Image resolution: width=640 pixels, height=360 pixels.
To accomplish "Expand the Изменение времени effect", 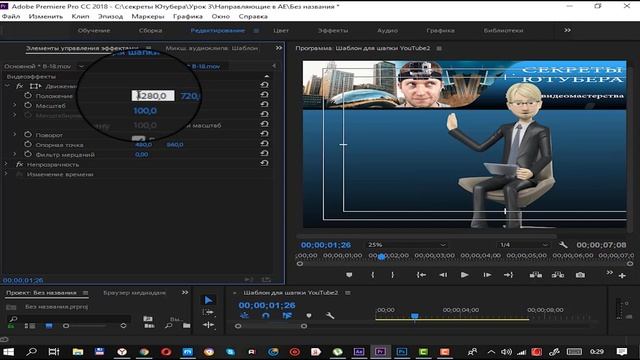I will pos(6,174).
